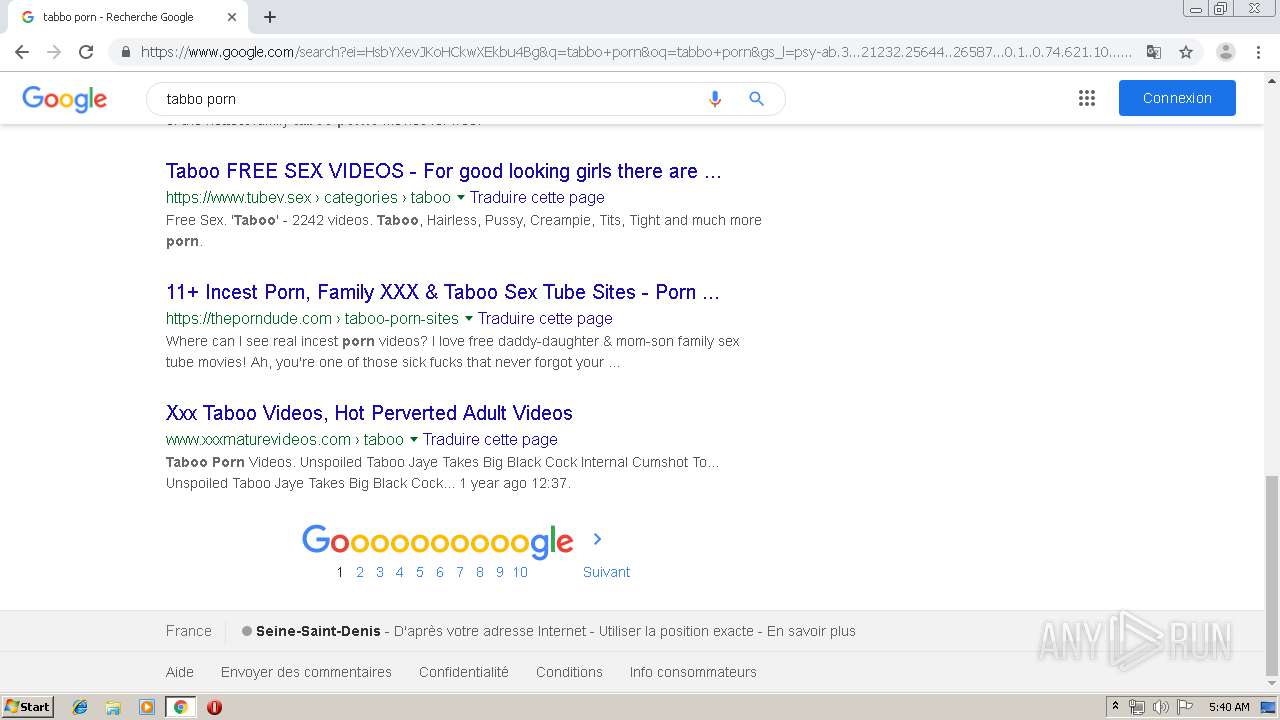This screenshot has width=1280, height=720.
Task: Click the page vertical scrollbar thumb
Action: (x=1272, y=575)
